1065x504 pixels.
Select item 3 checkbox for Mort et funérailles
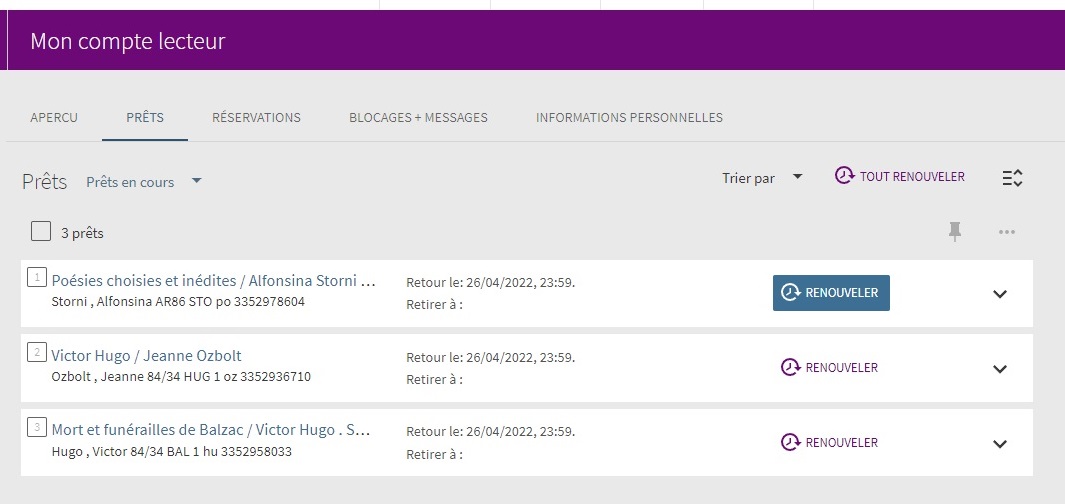click(x=37, y=427)
